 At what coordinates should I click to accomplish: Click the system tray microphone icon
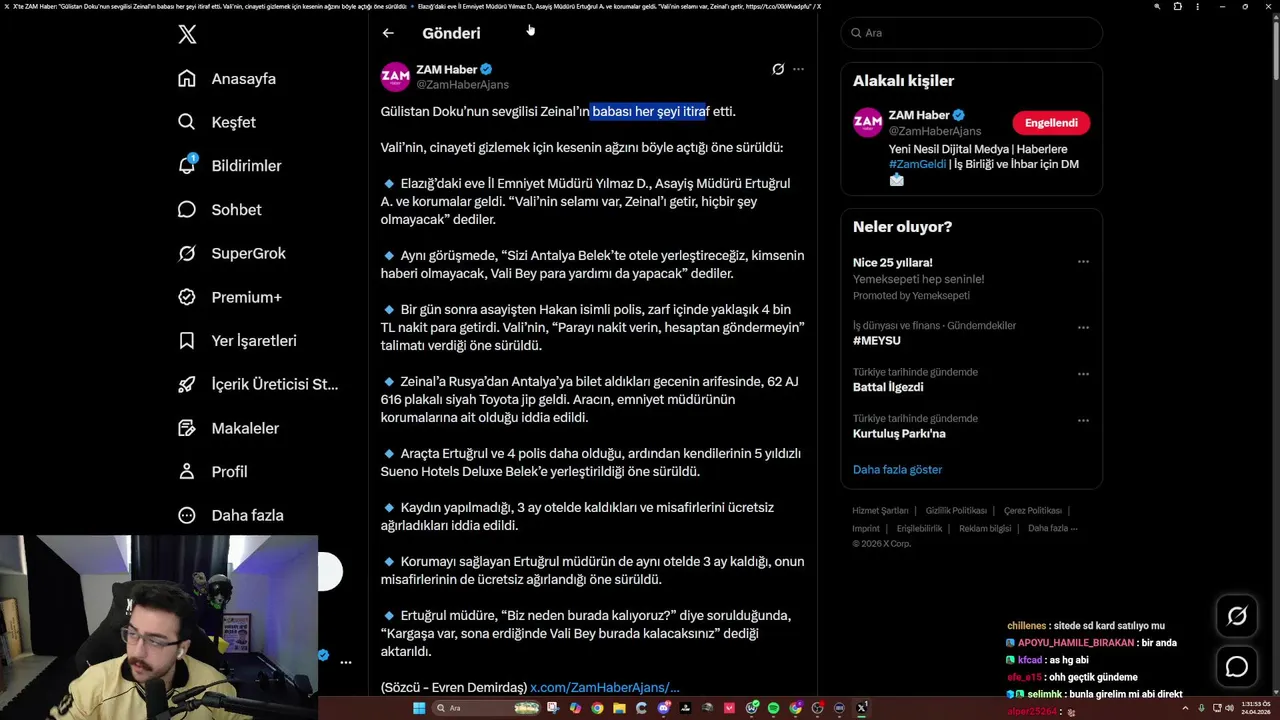tap(1201, 708)
